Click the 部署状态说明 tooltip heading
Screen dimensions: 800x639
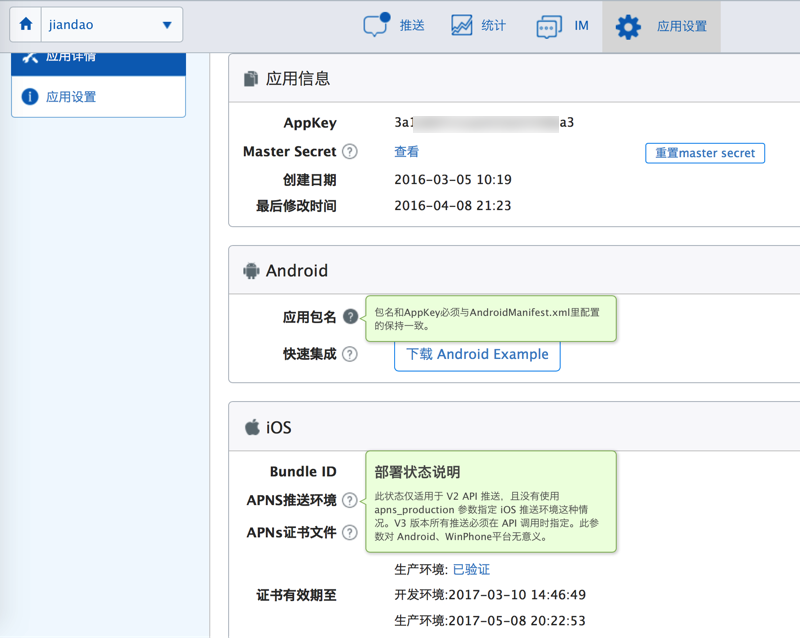pos(417,472)
